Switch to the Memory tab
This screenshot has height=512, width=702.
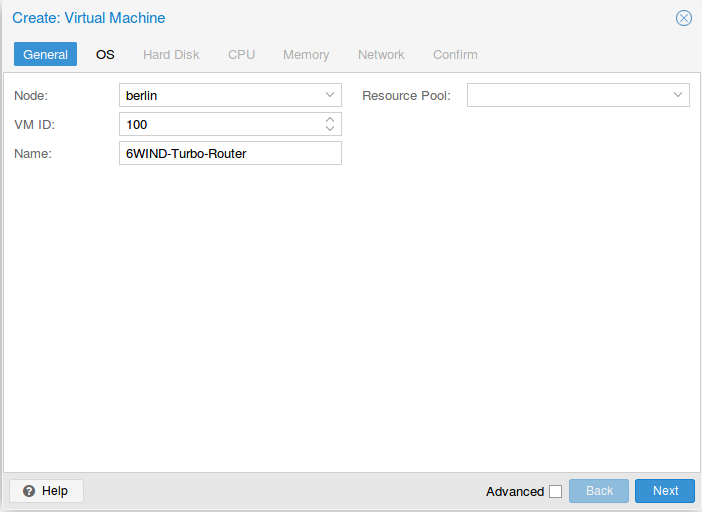click(x=306, y=54)
